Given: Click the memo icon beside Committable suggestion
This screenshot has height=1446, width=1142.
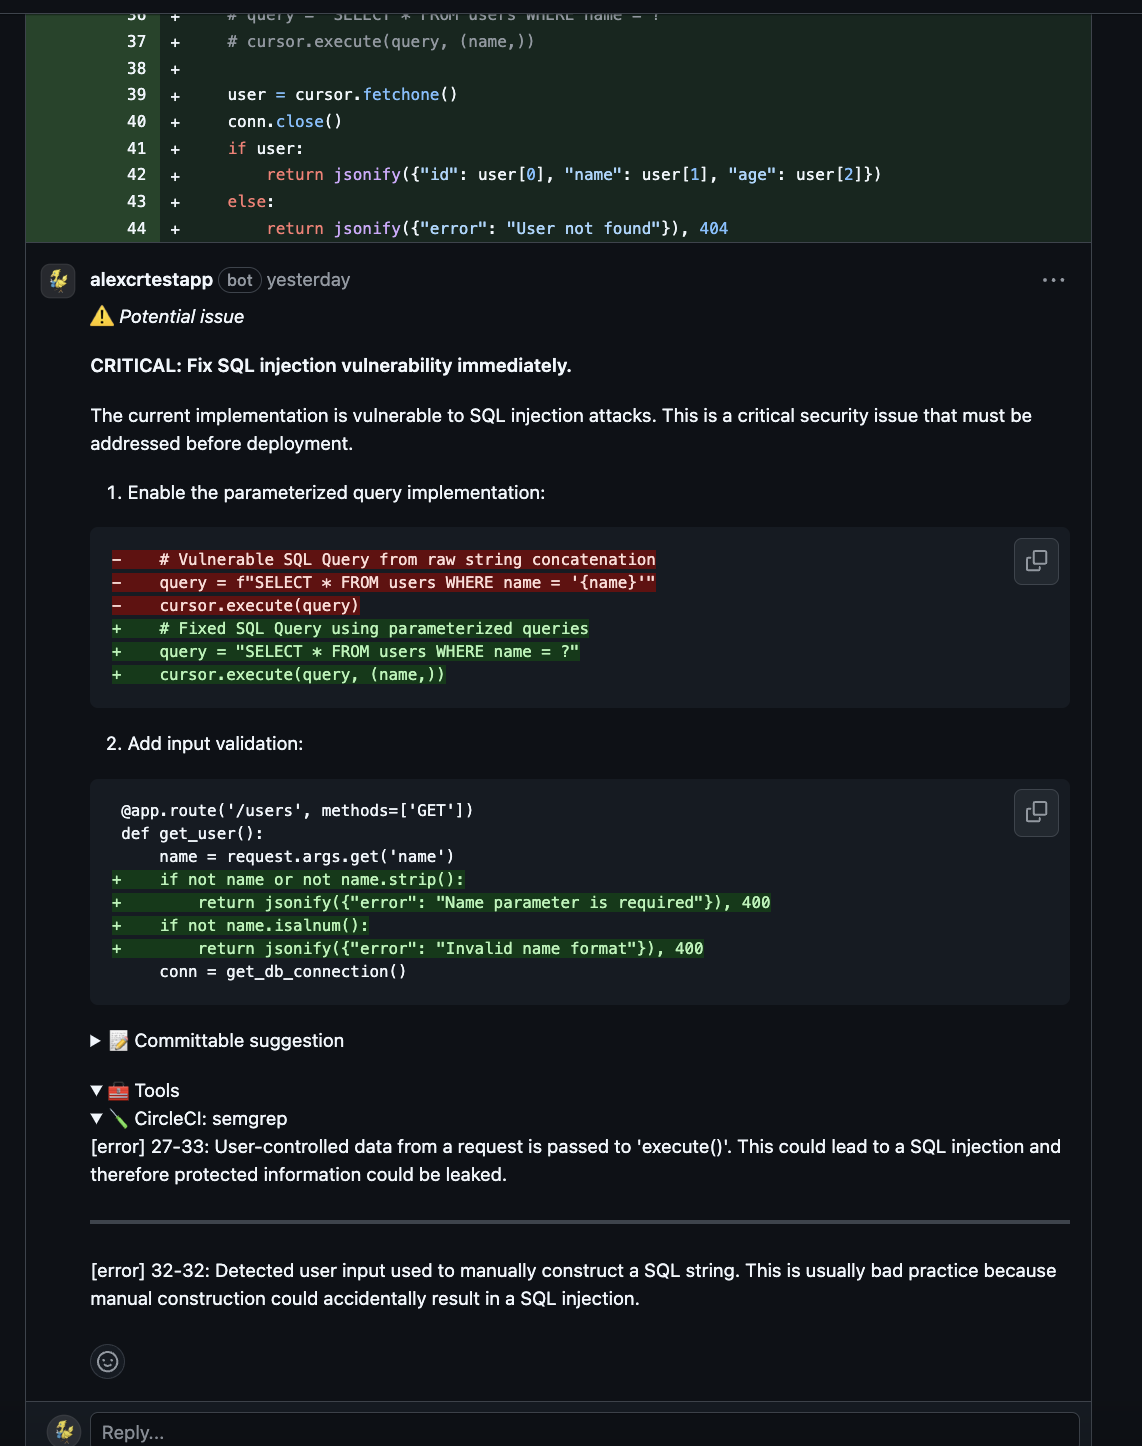Looking at the screenshot, I should pyautogui.click(x=119, y=1040).
